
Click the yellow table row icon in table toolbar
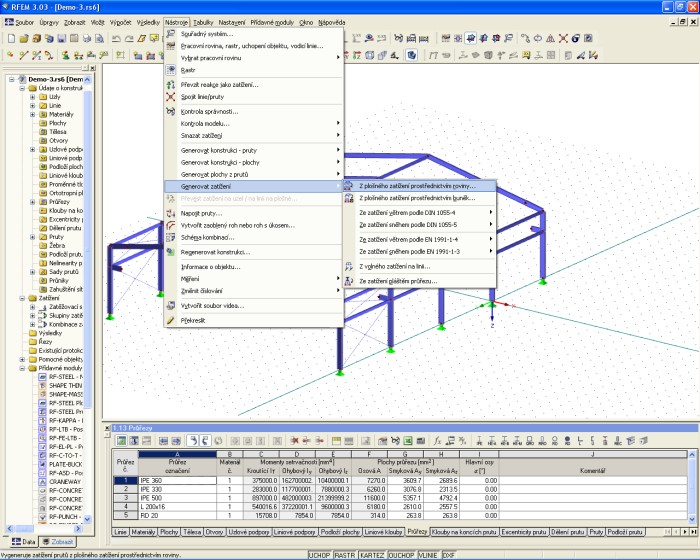click(336, 441)
